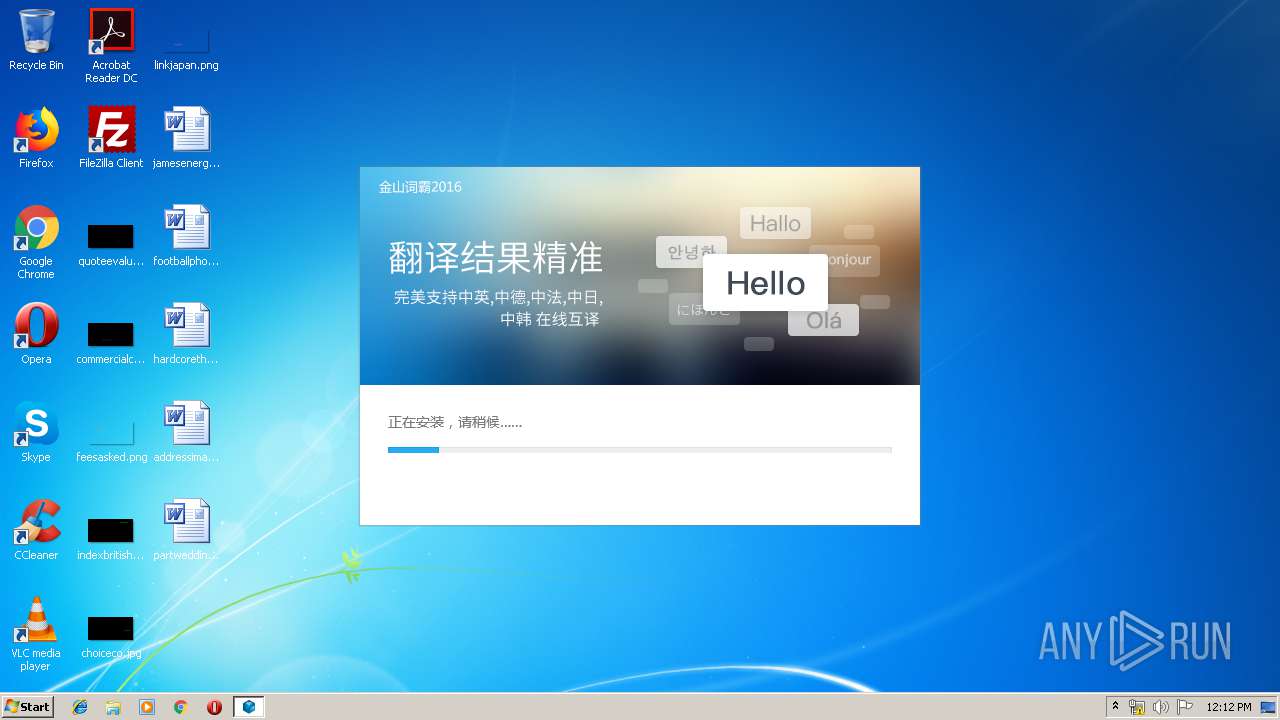Show hidden system tray icons
This screenshot has height=720, width=1280.
pos(1115,707)
